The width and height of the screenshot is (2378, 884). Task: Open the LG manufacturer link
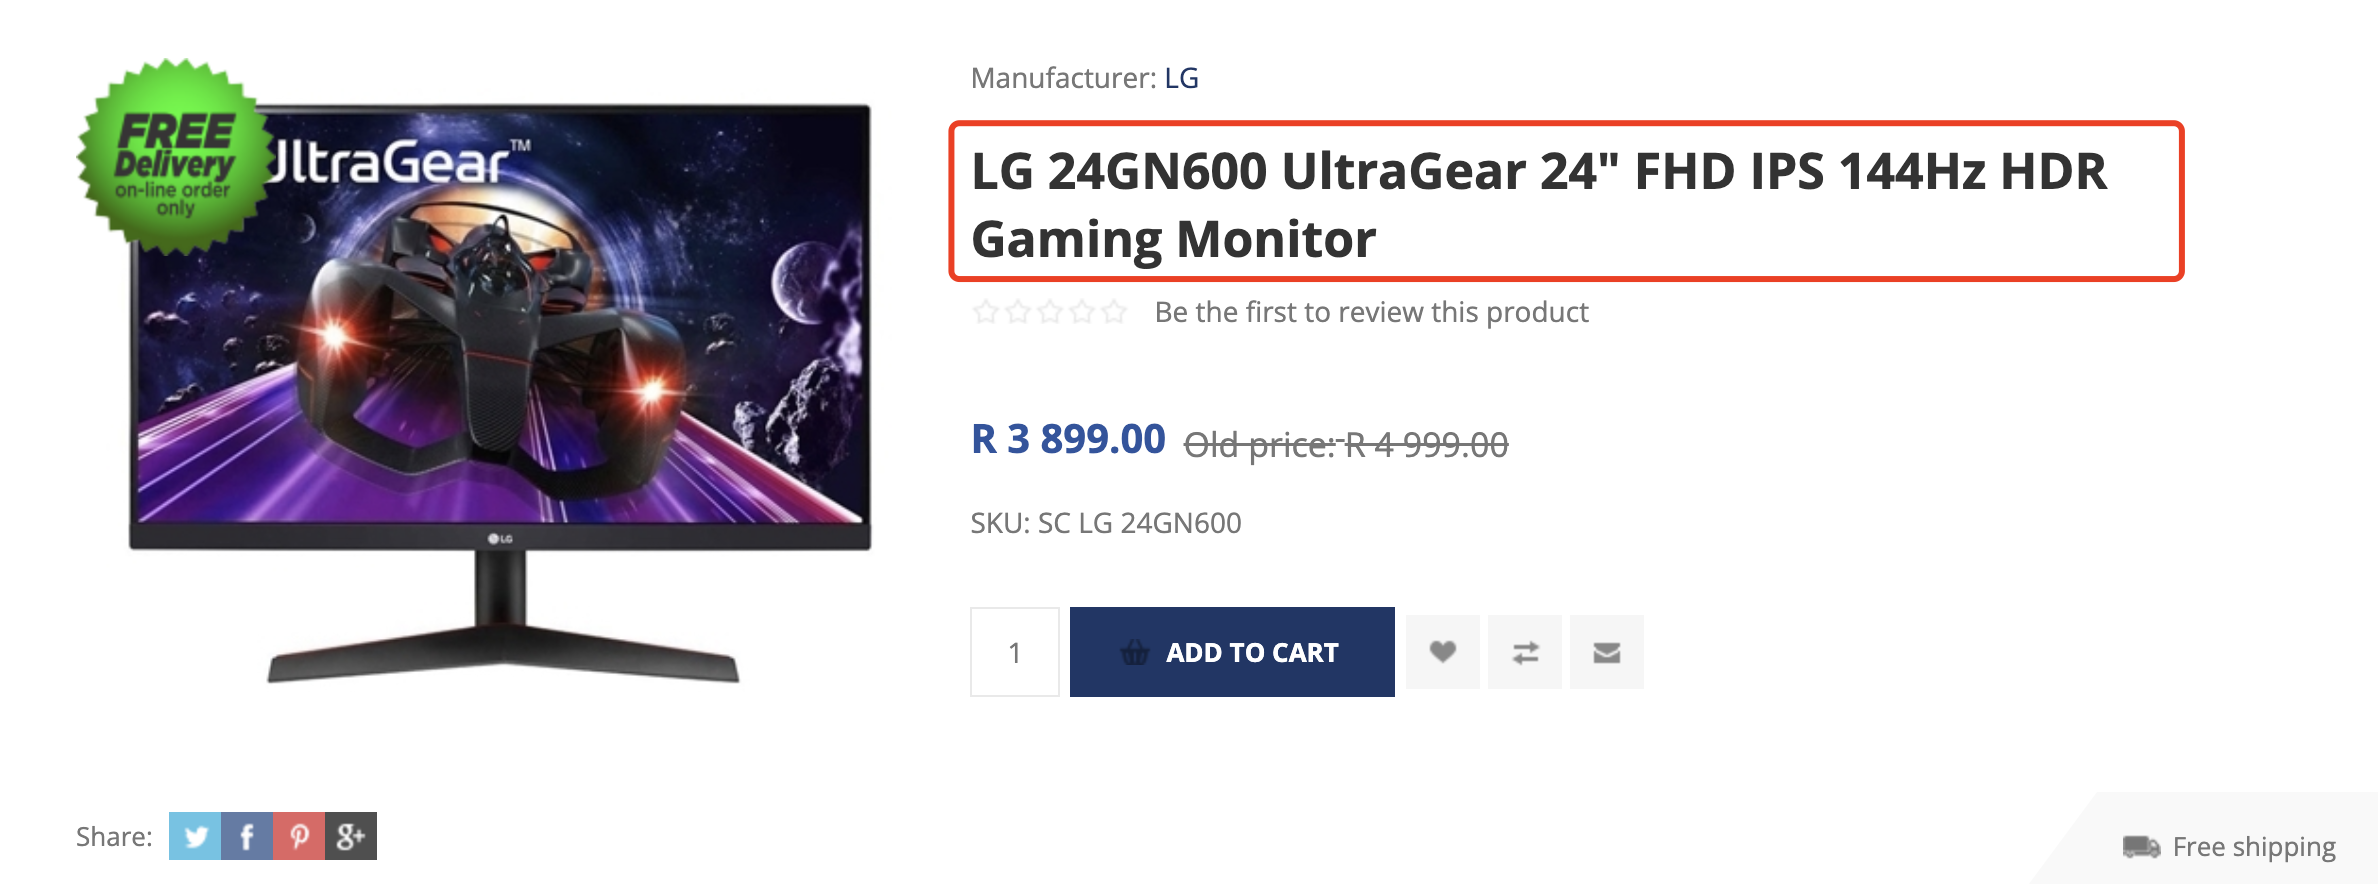tap(1181, 78)
